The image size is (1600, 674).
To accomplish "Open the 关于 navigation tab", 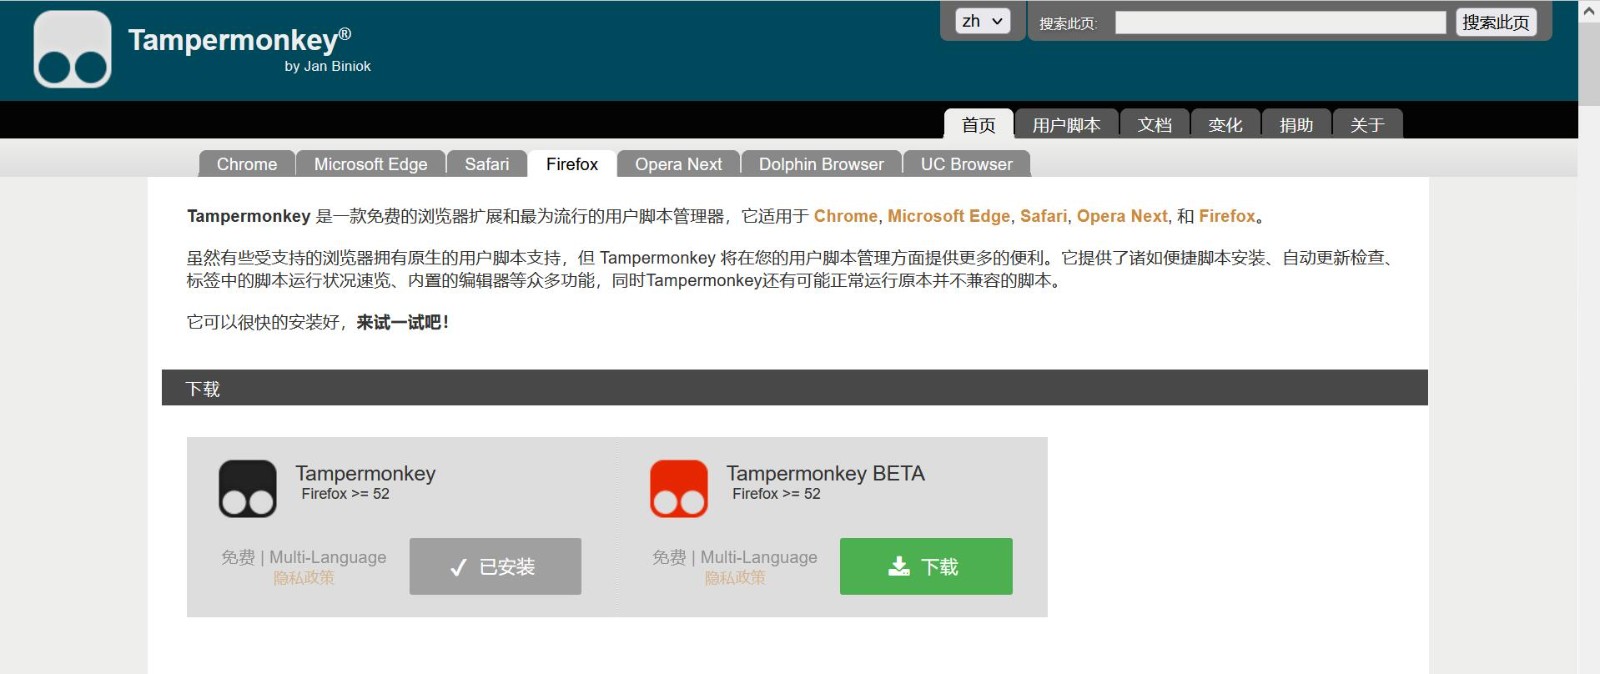I will point(1367,124).
